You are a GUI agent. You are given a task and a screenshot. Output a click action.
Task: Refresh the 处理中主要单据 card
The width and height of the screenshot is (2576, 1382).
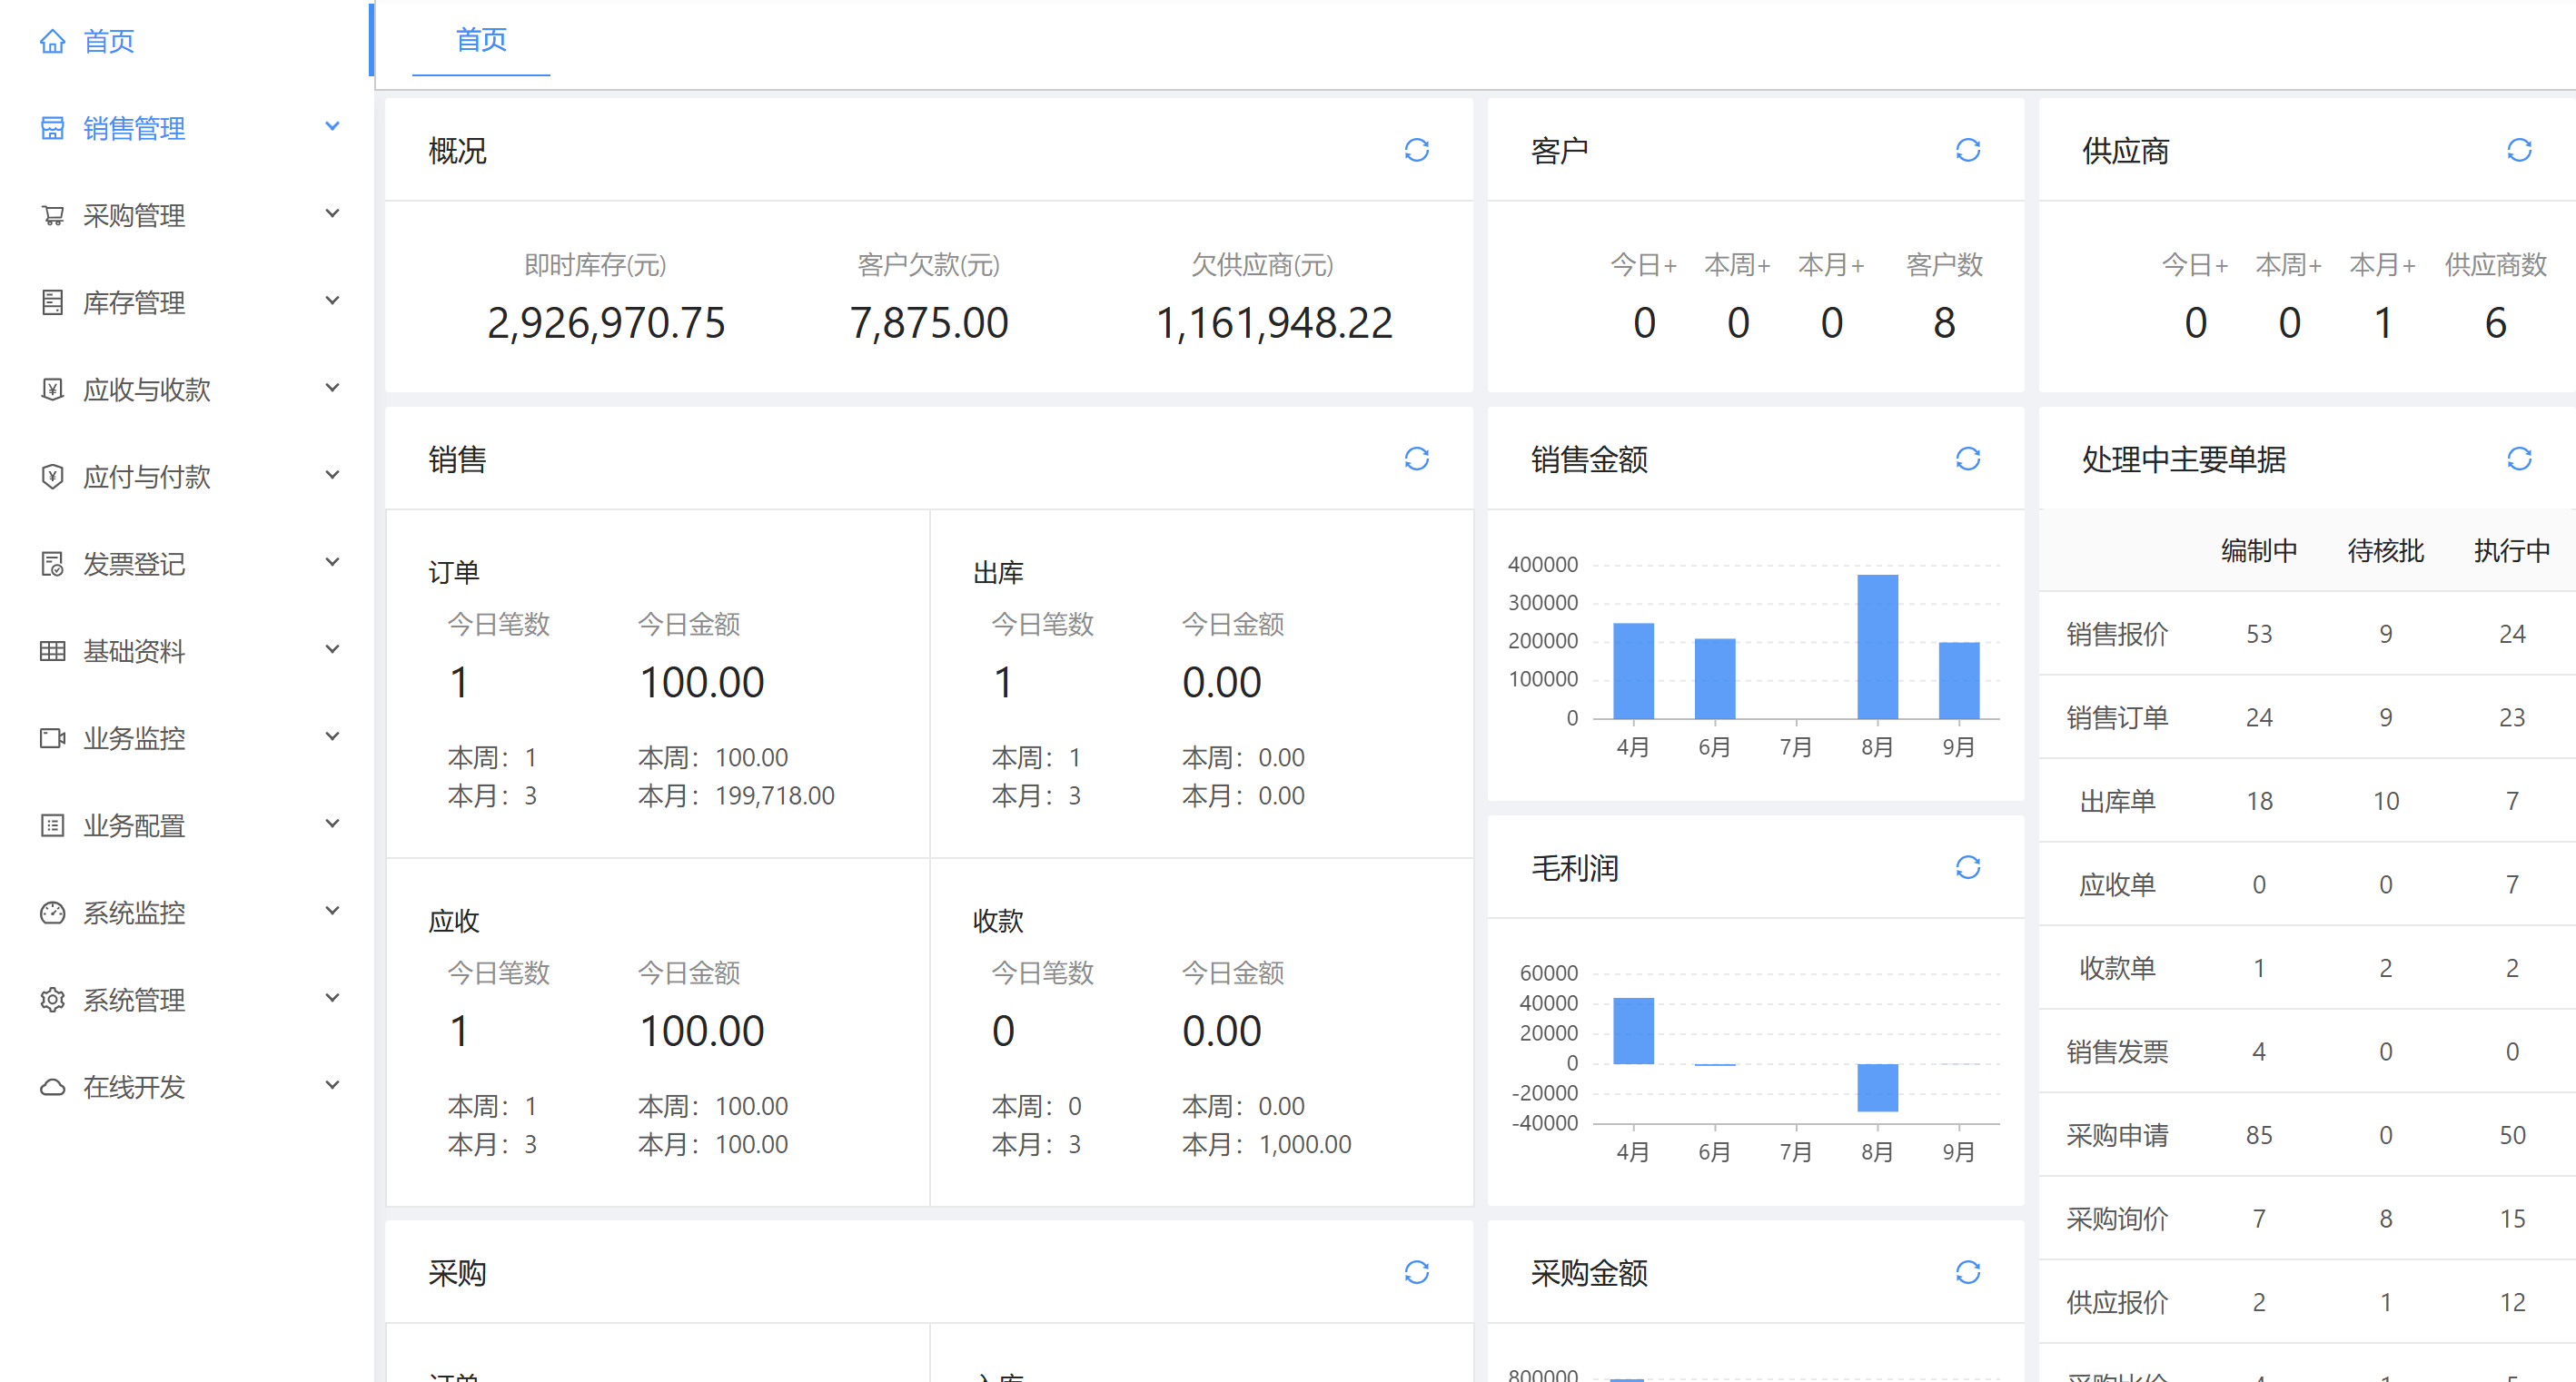tap(2519, 459)
